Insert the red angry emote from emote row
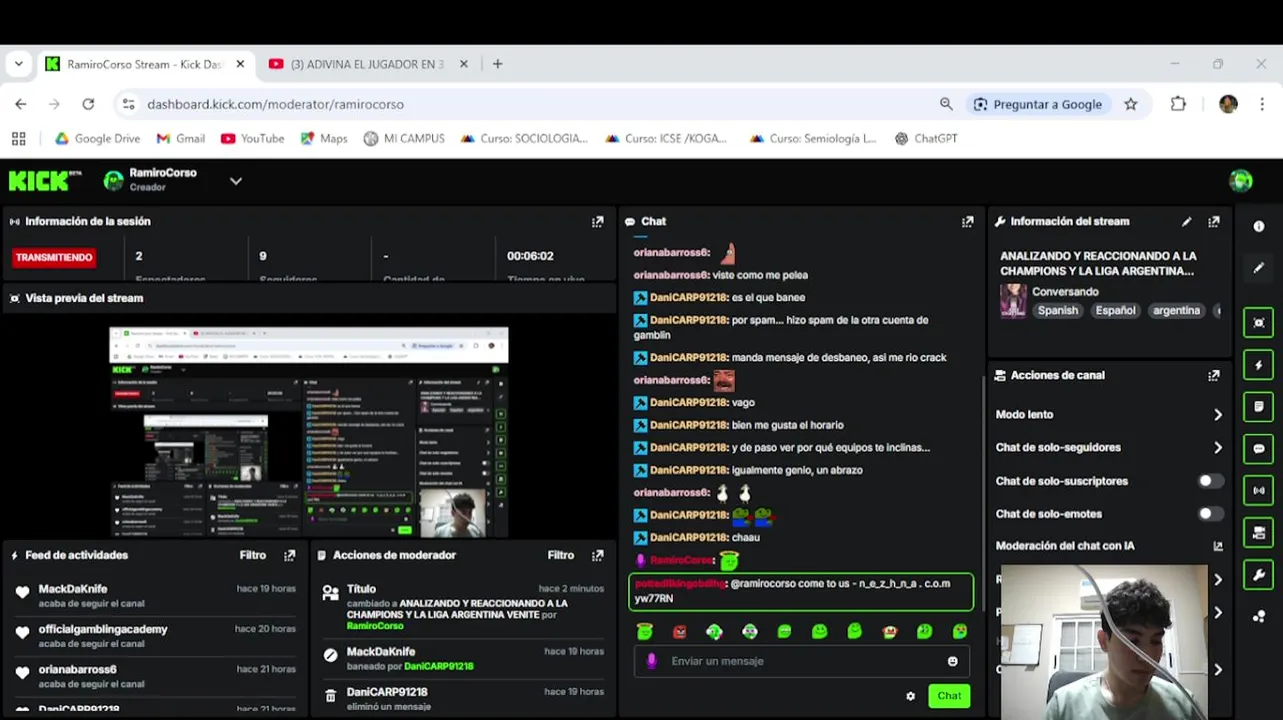The height and width of the screenshot is (720, 1283). click(680, 632)
